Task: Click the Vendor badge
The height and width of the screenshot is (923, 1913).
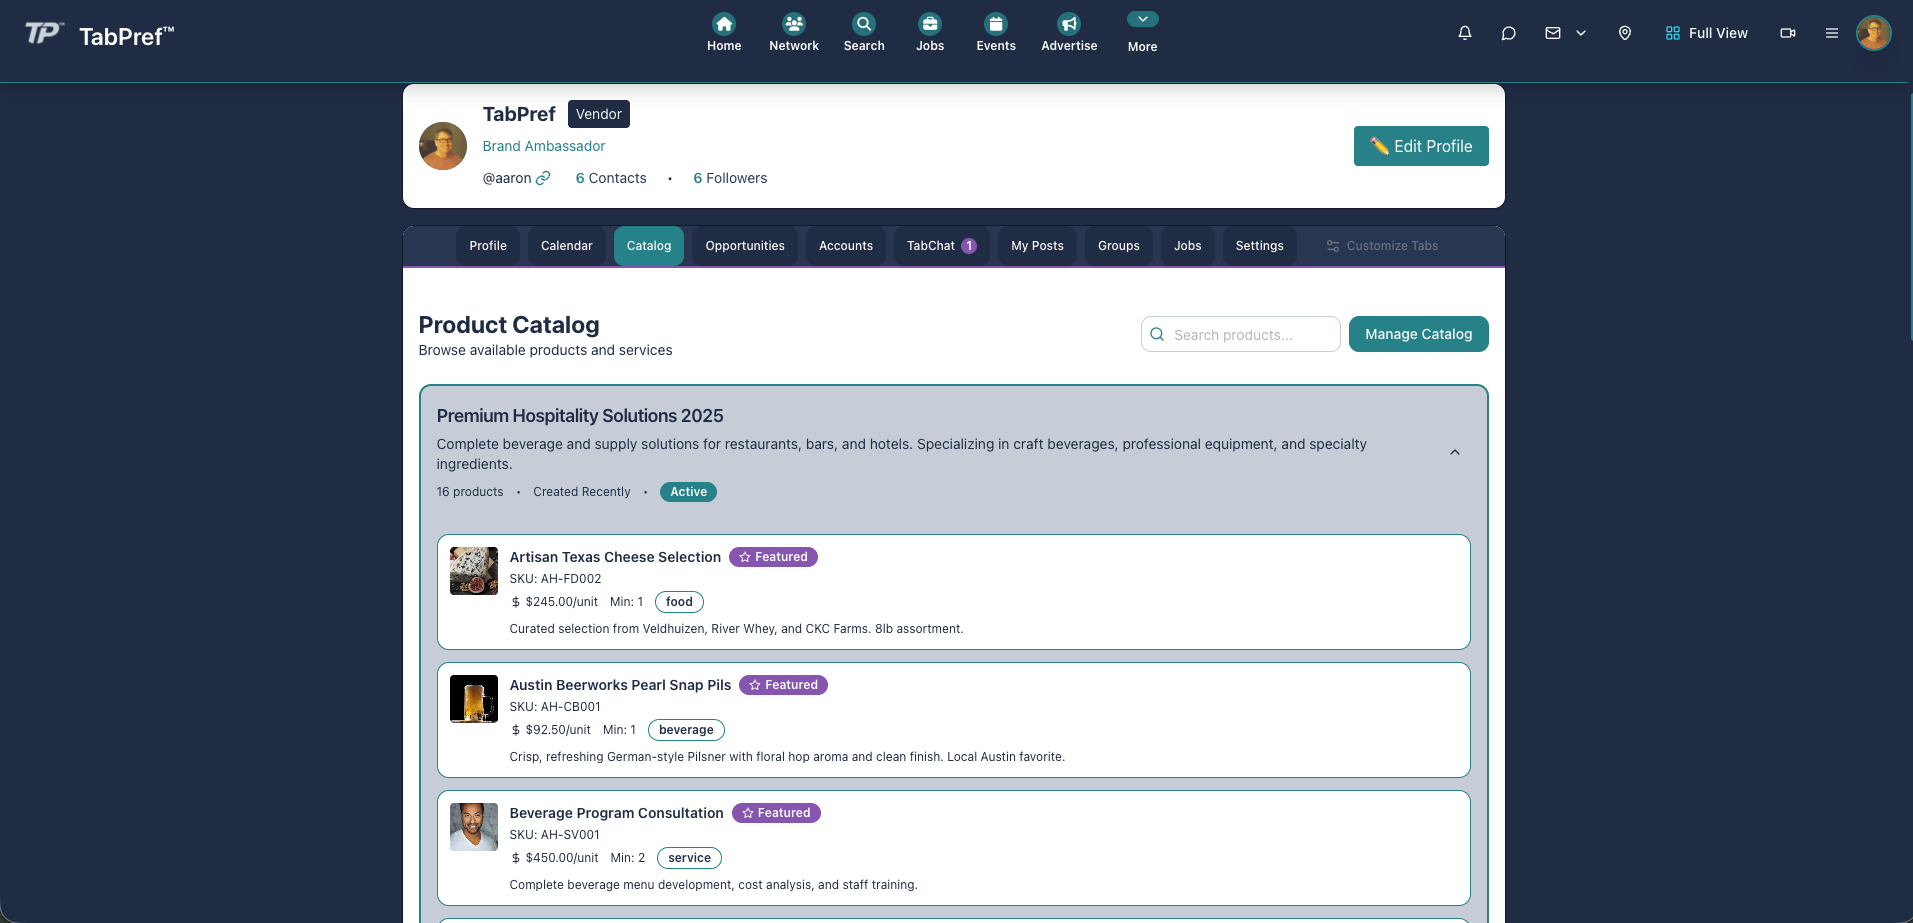Action: pyautogui.click(x=599, y=114)
